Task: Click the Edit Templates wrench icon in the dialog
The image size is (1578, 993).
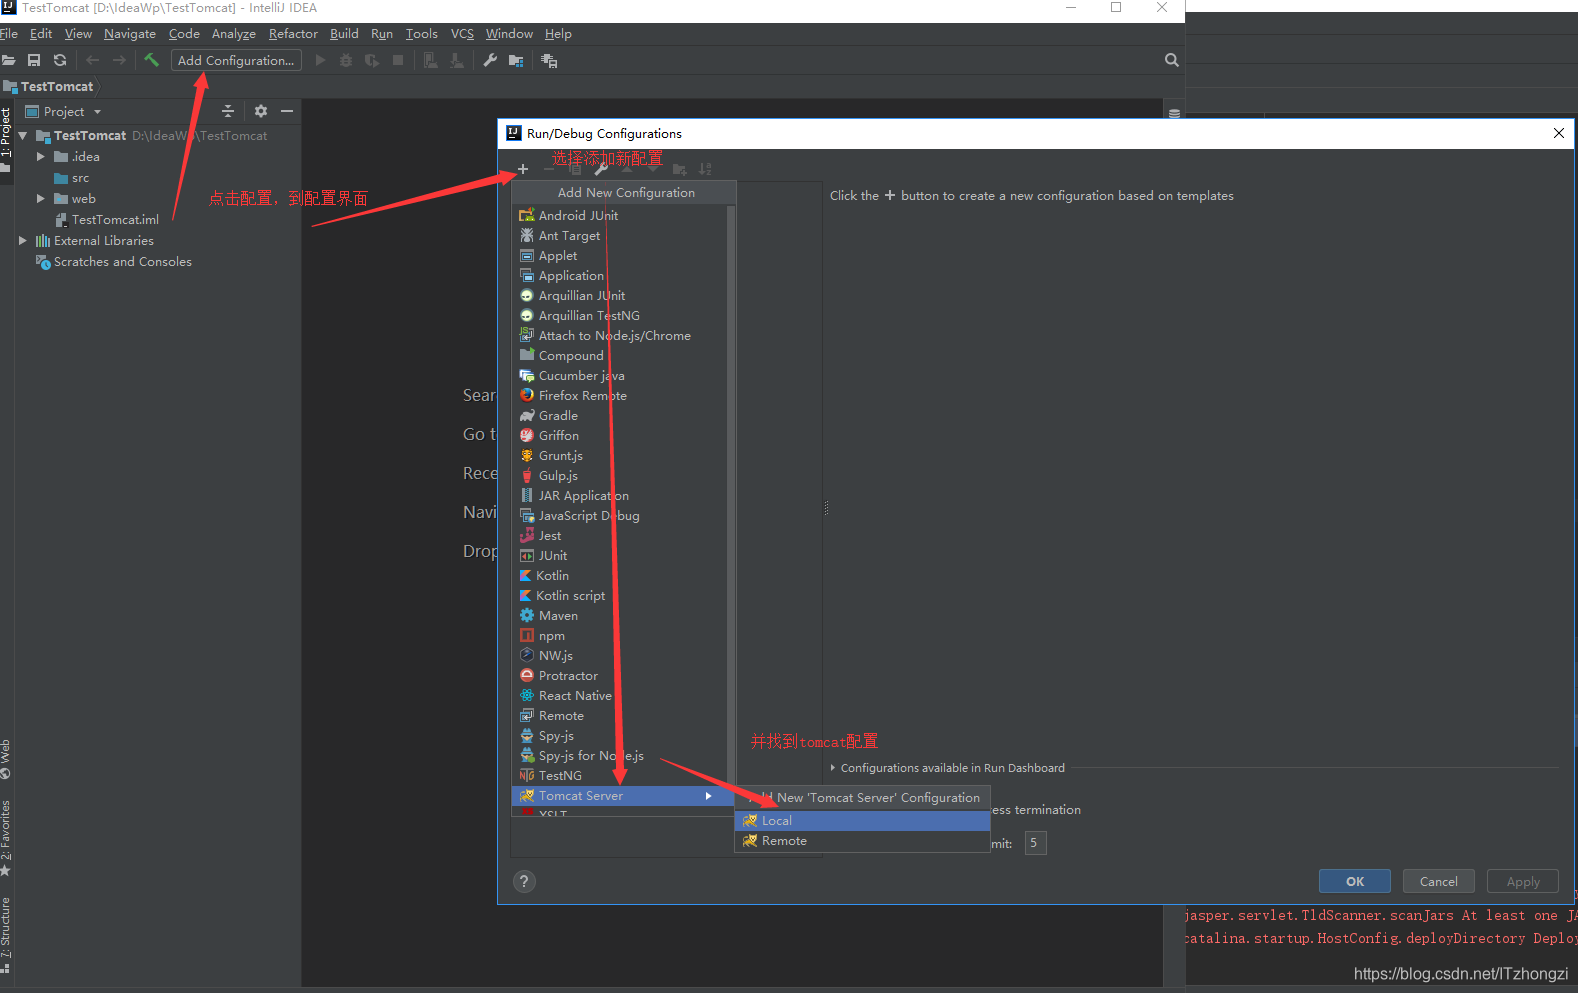Action: click(x=601, y=169)
